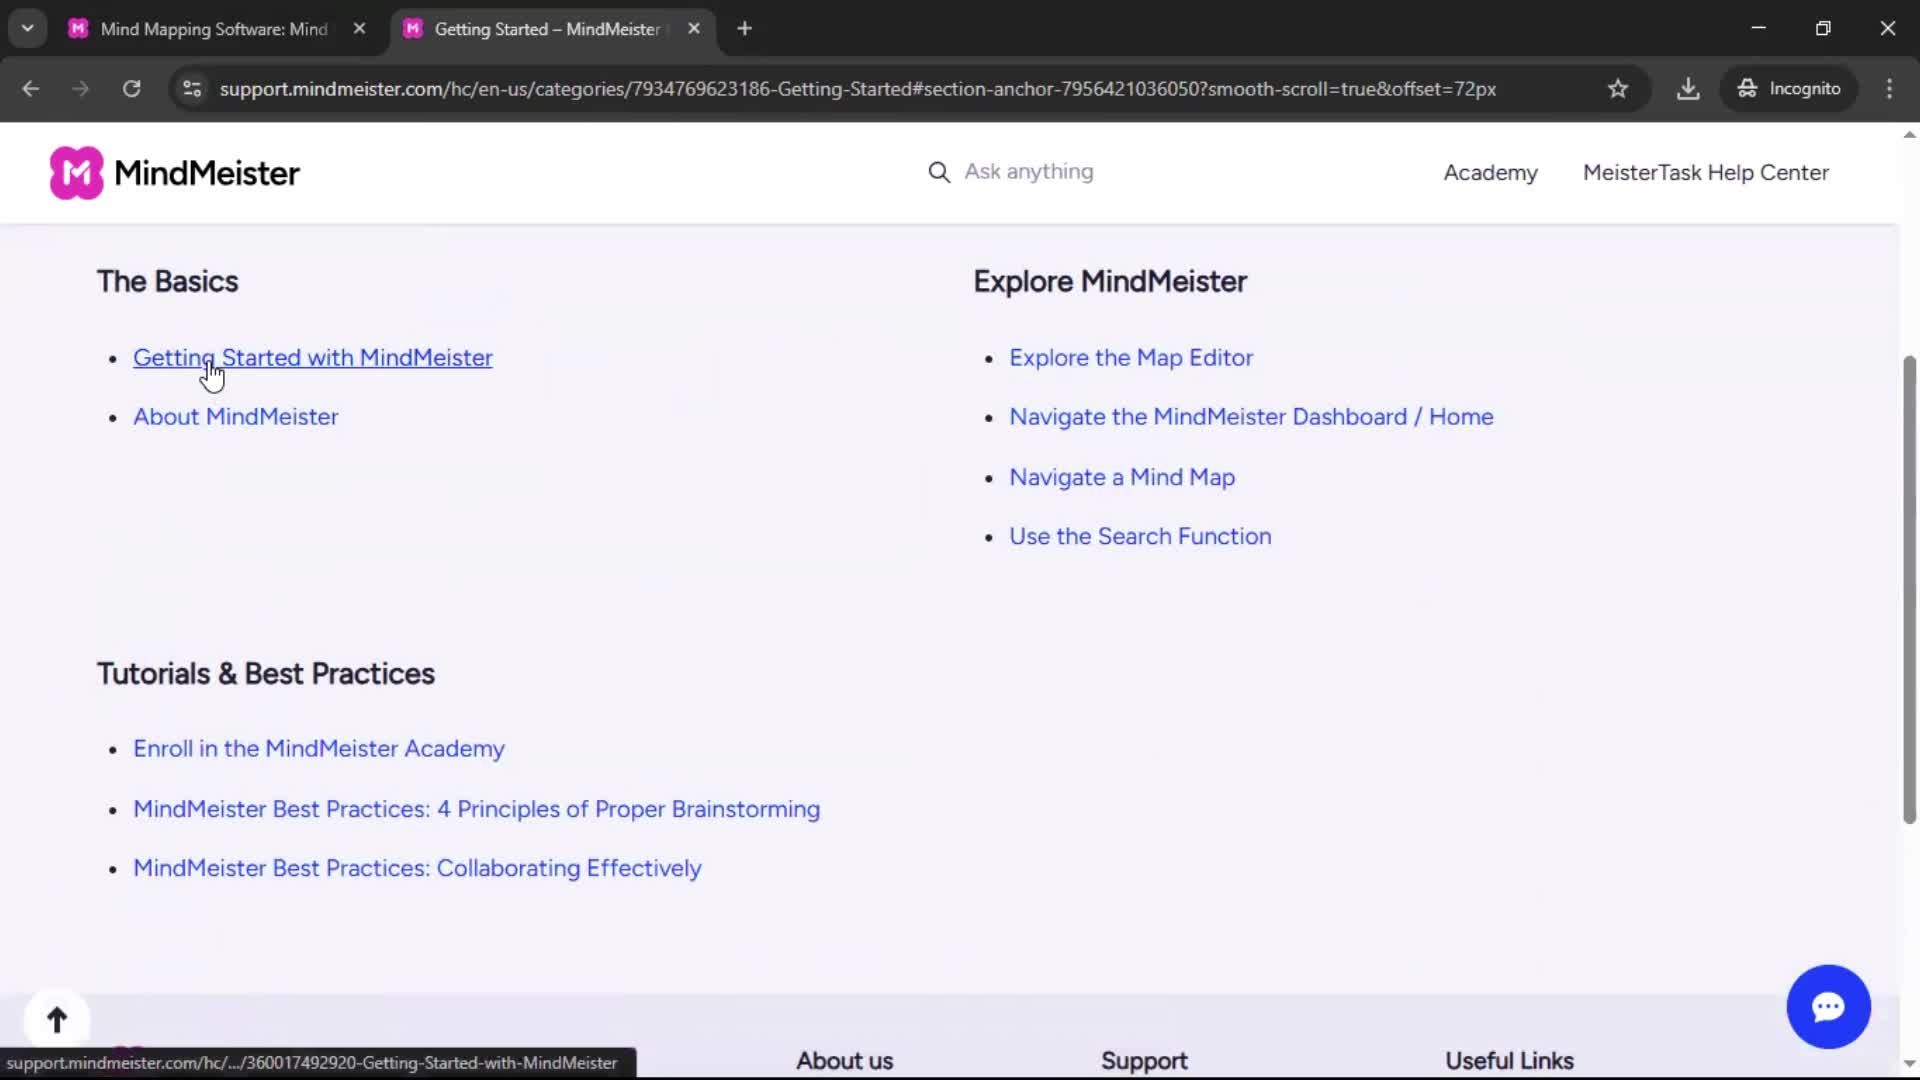Viewport: 1920px width, 1080px height.
Task: Bookmark this page with the star icon
Action: (x=1618, y=89)
